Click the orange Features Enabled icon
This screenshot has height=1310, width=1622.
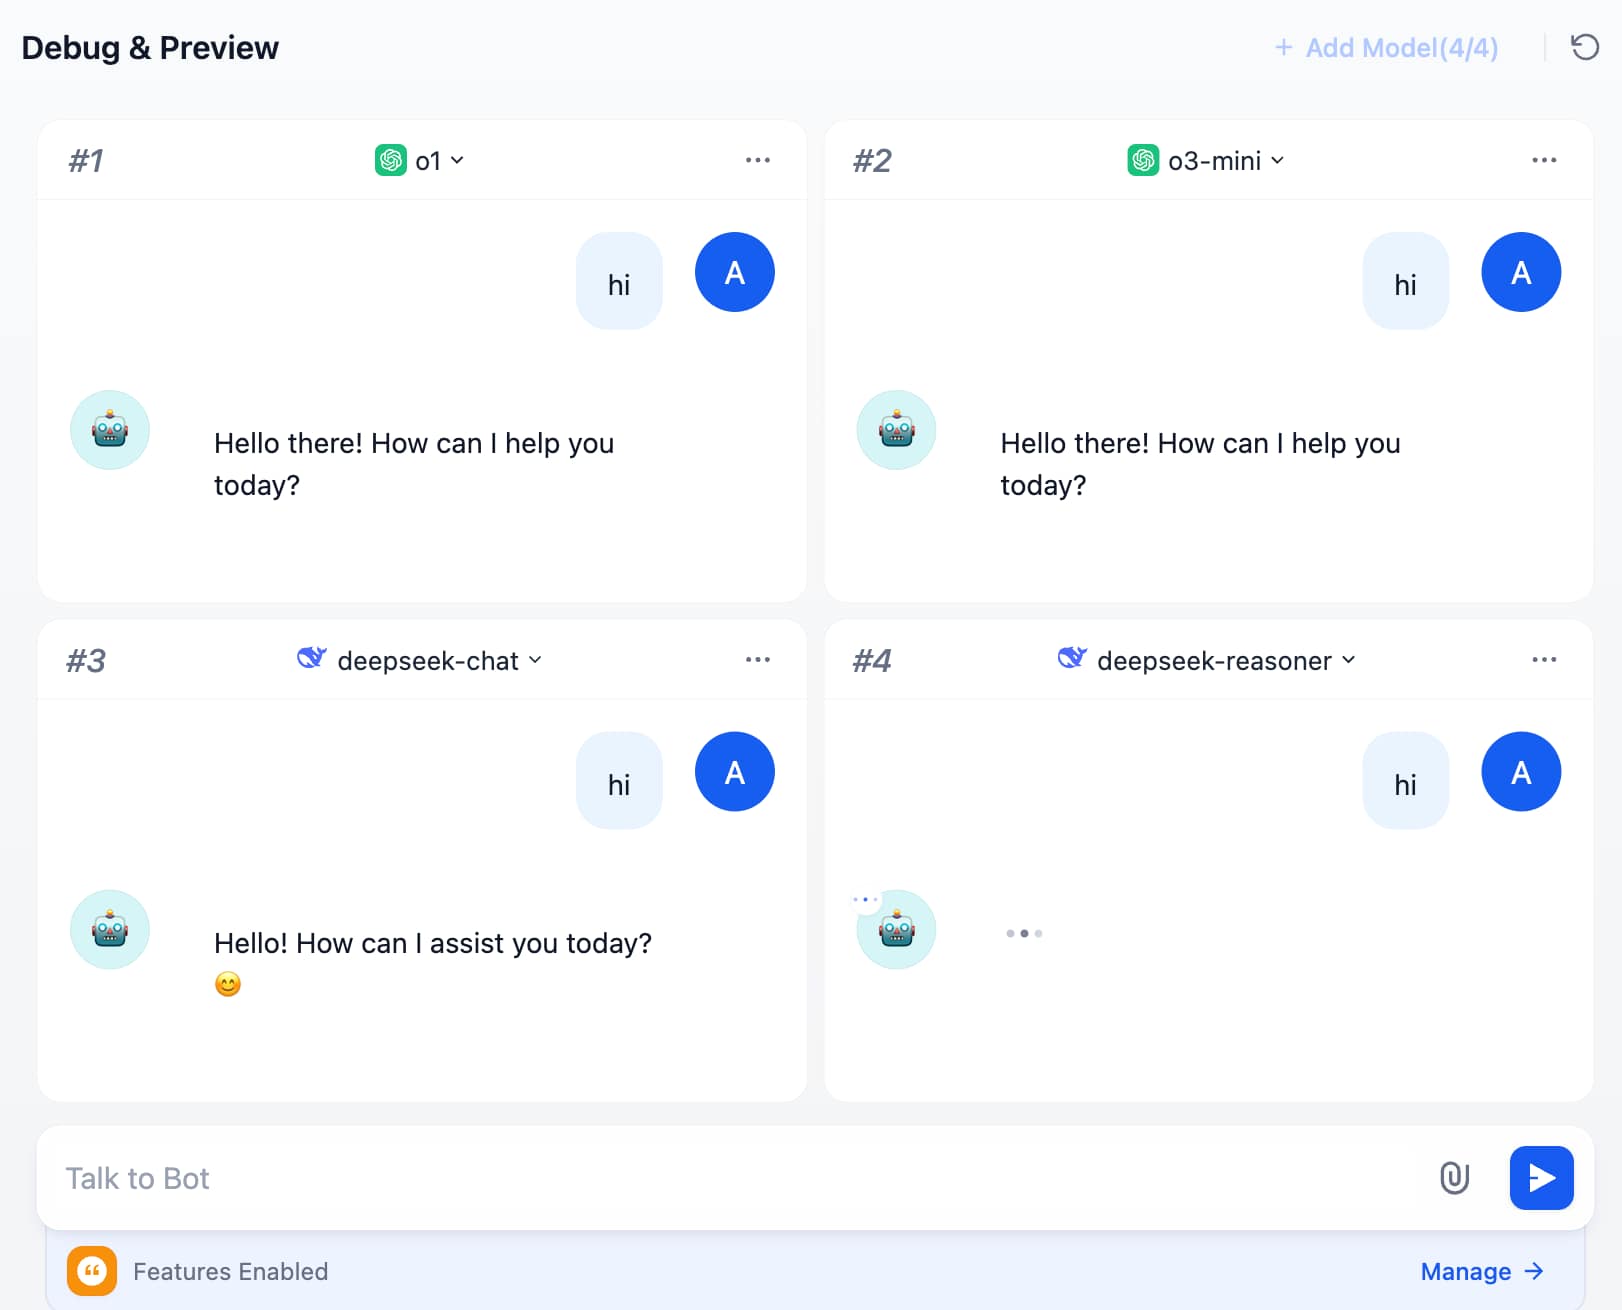[x=92, y=1271]
